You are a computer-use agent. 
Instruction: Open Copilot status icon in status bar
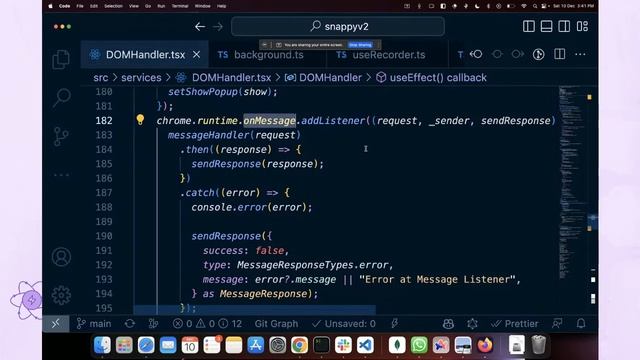(448, 324)
